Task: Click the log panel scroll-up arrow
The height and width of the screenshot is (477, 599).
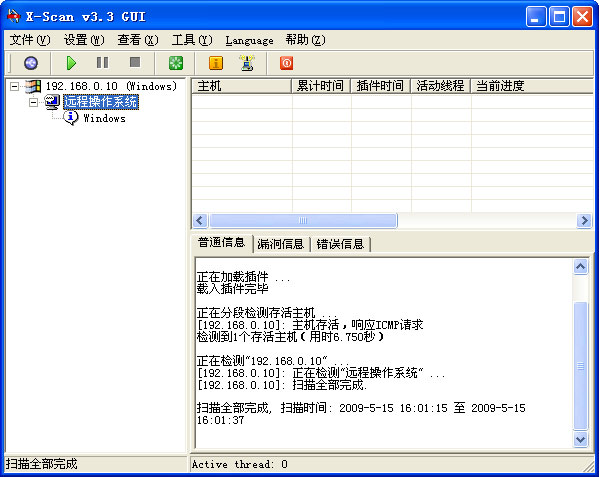Action: (580, 267)
